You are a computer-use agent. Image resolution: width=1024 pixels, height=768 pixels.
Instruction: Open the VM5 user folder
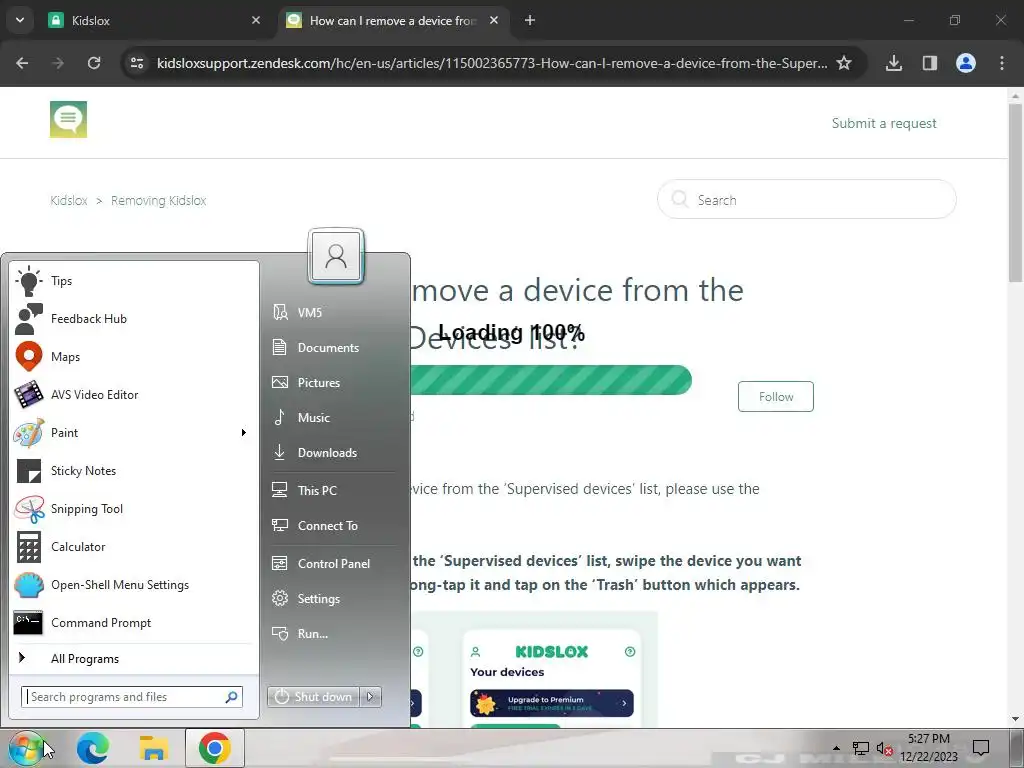[x=334, y=312]
